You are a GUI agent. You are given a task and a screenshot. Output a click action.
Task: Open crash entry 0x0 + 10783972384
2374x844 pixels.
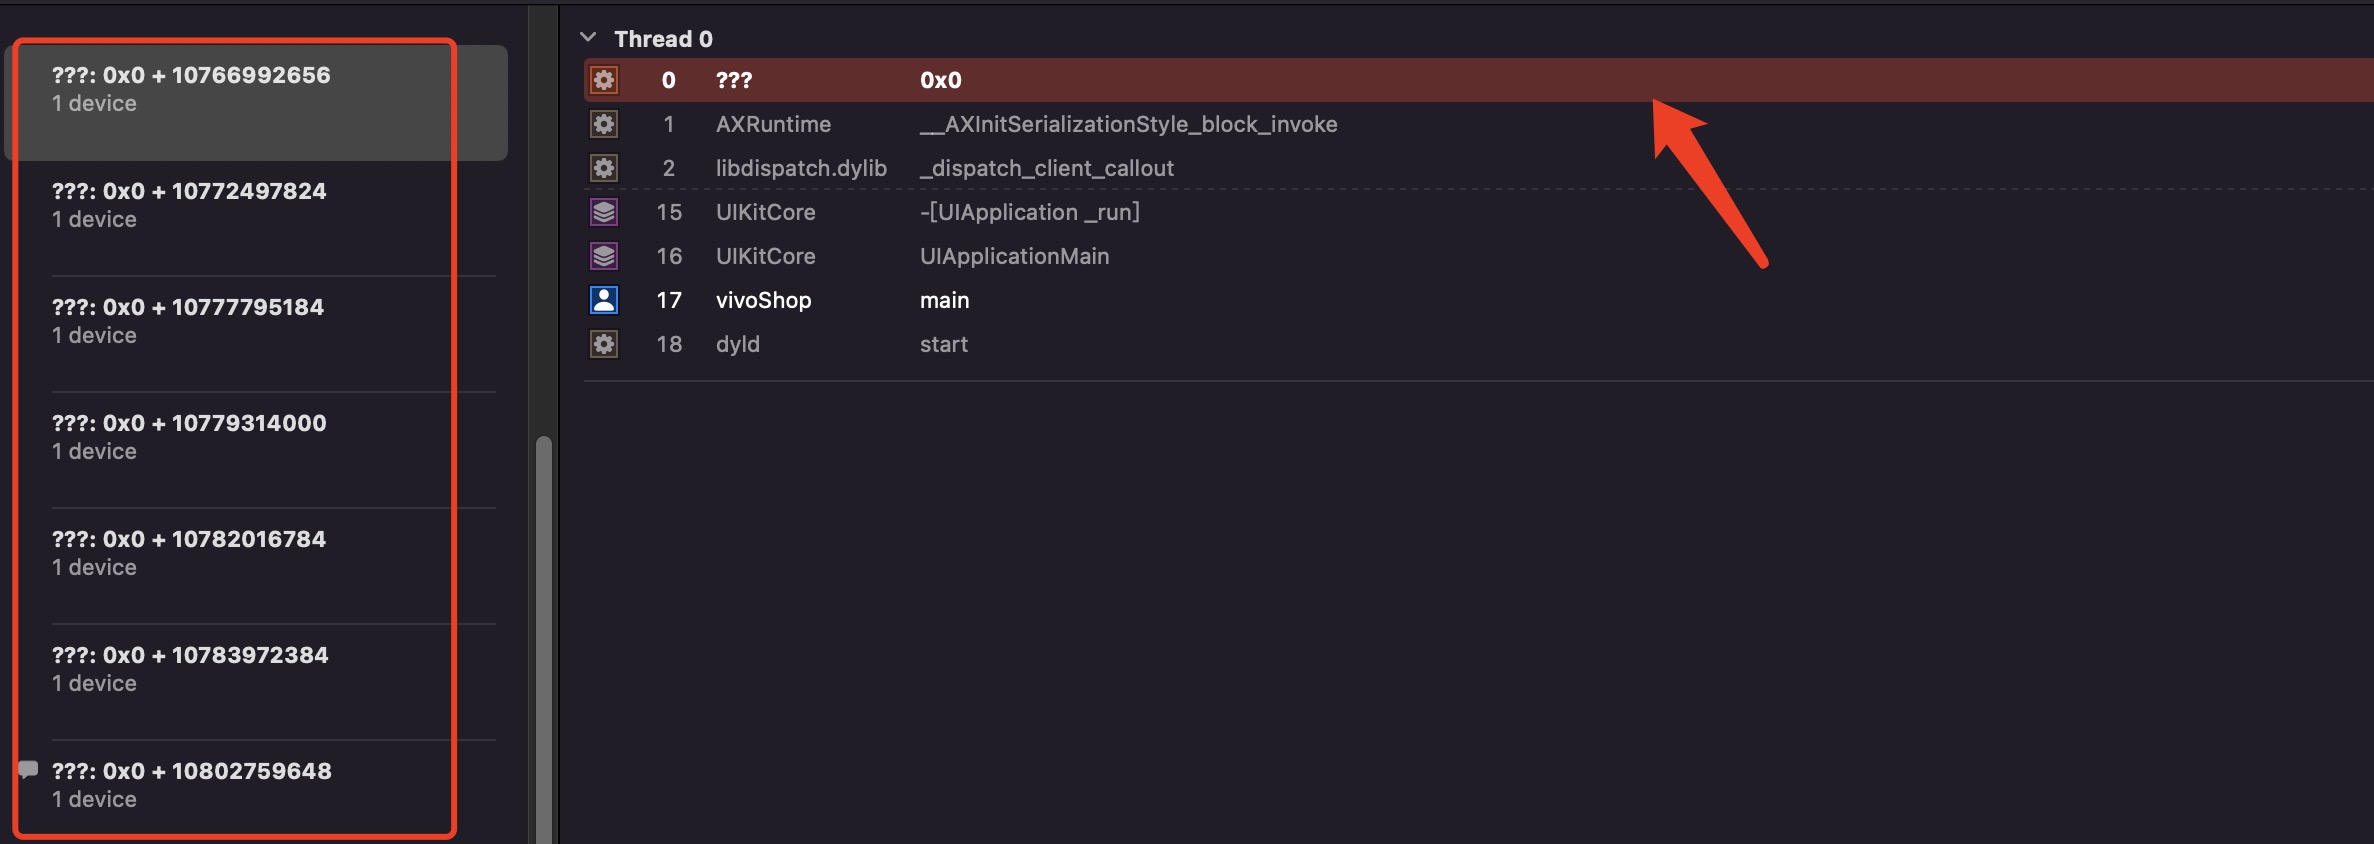tap(256, 682)
